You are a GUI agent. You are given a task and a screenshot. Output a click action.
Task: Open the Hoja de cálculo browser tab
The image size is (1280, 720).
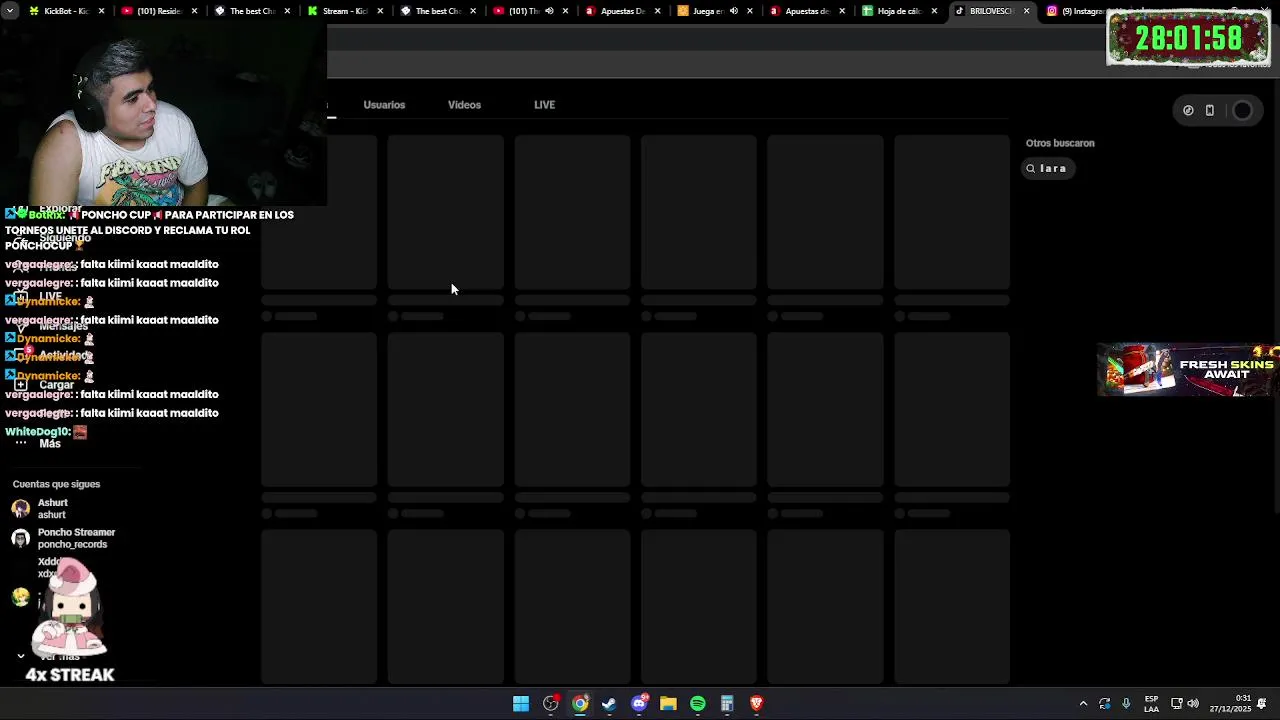tap(898, 11)
